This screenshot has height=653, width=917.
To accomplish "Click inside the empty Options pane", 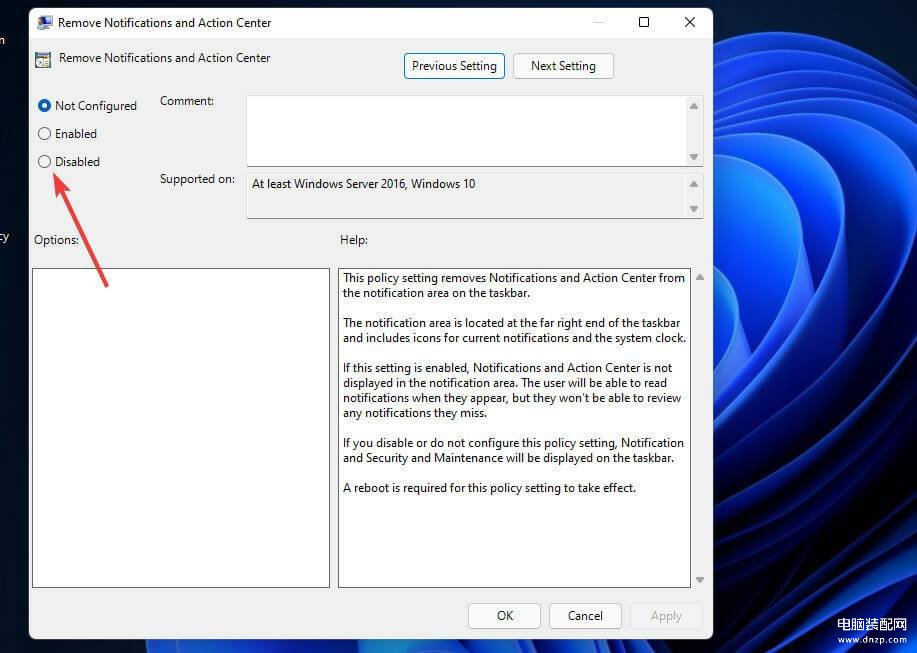I will coord(181,427).
